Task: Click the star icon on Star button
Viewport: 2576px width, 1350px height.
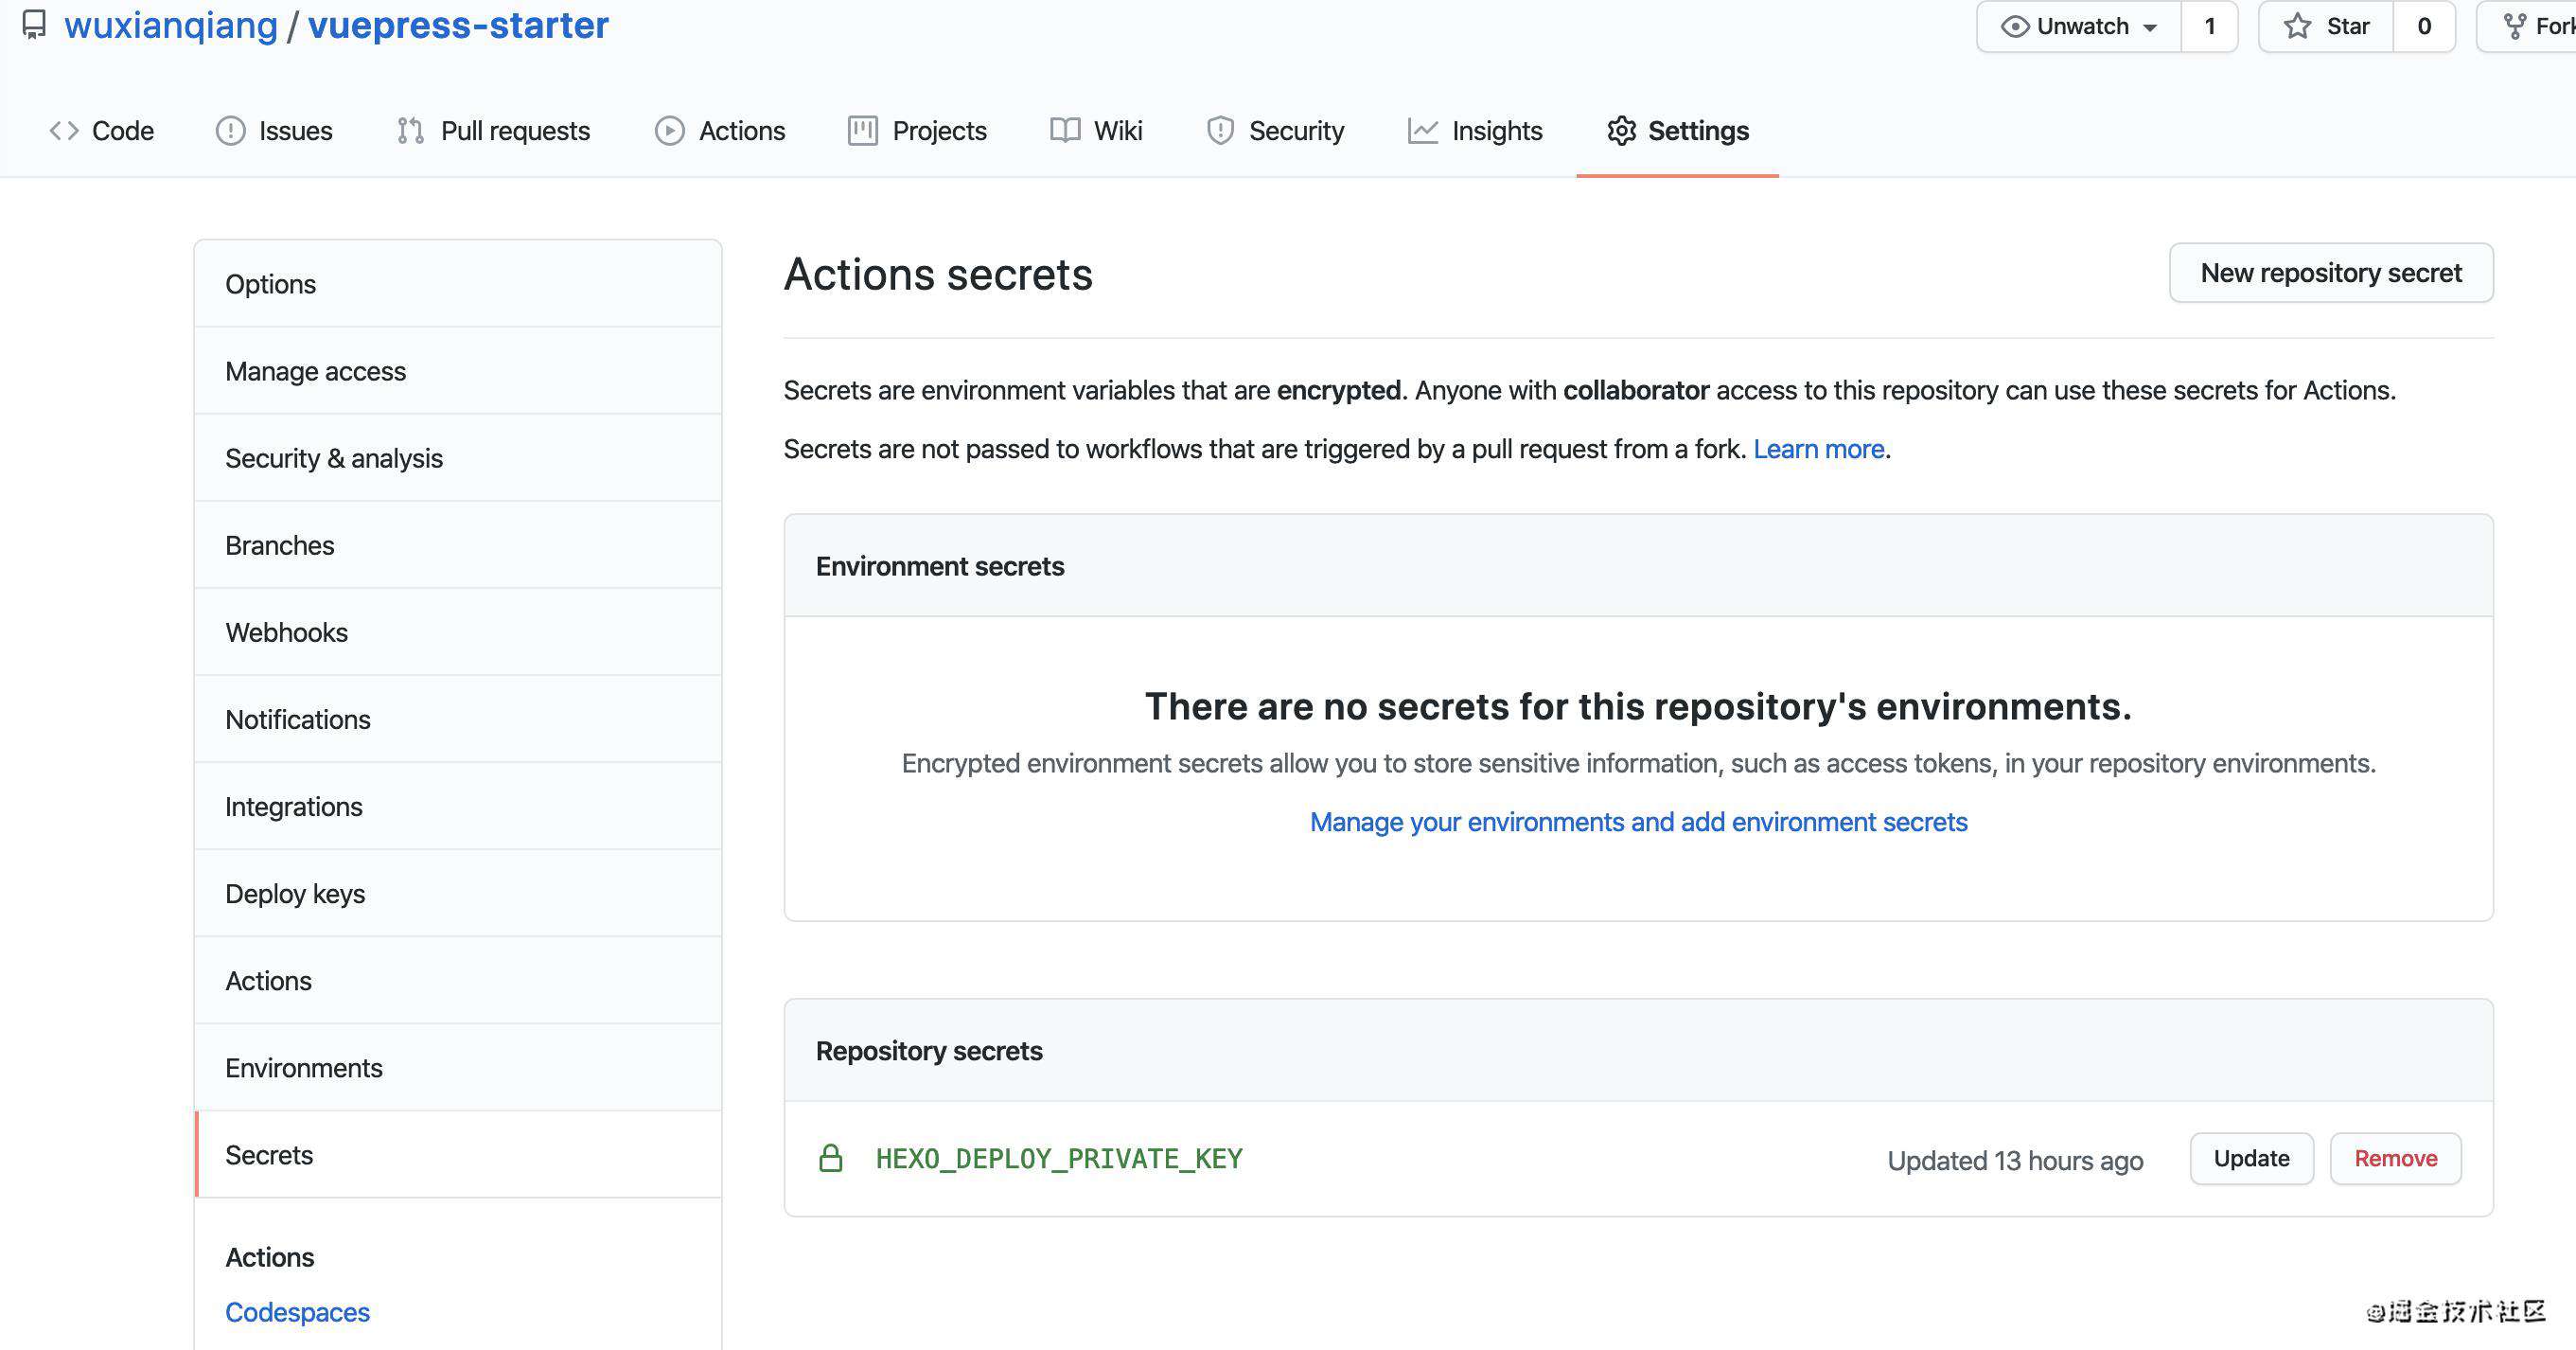Action: (x=2297, y=26)
